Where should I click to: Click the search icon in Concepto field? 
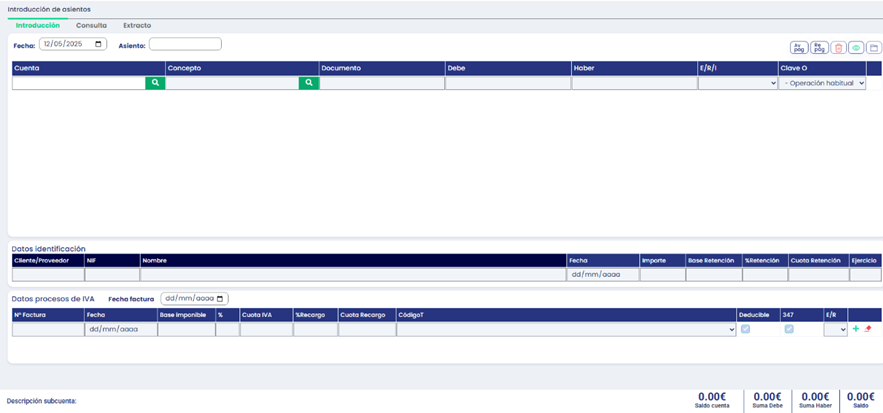308,84
